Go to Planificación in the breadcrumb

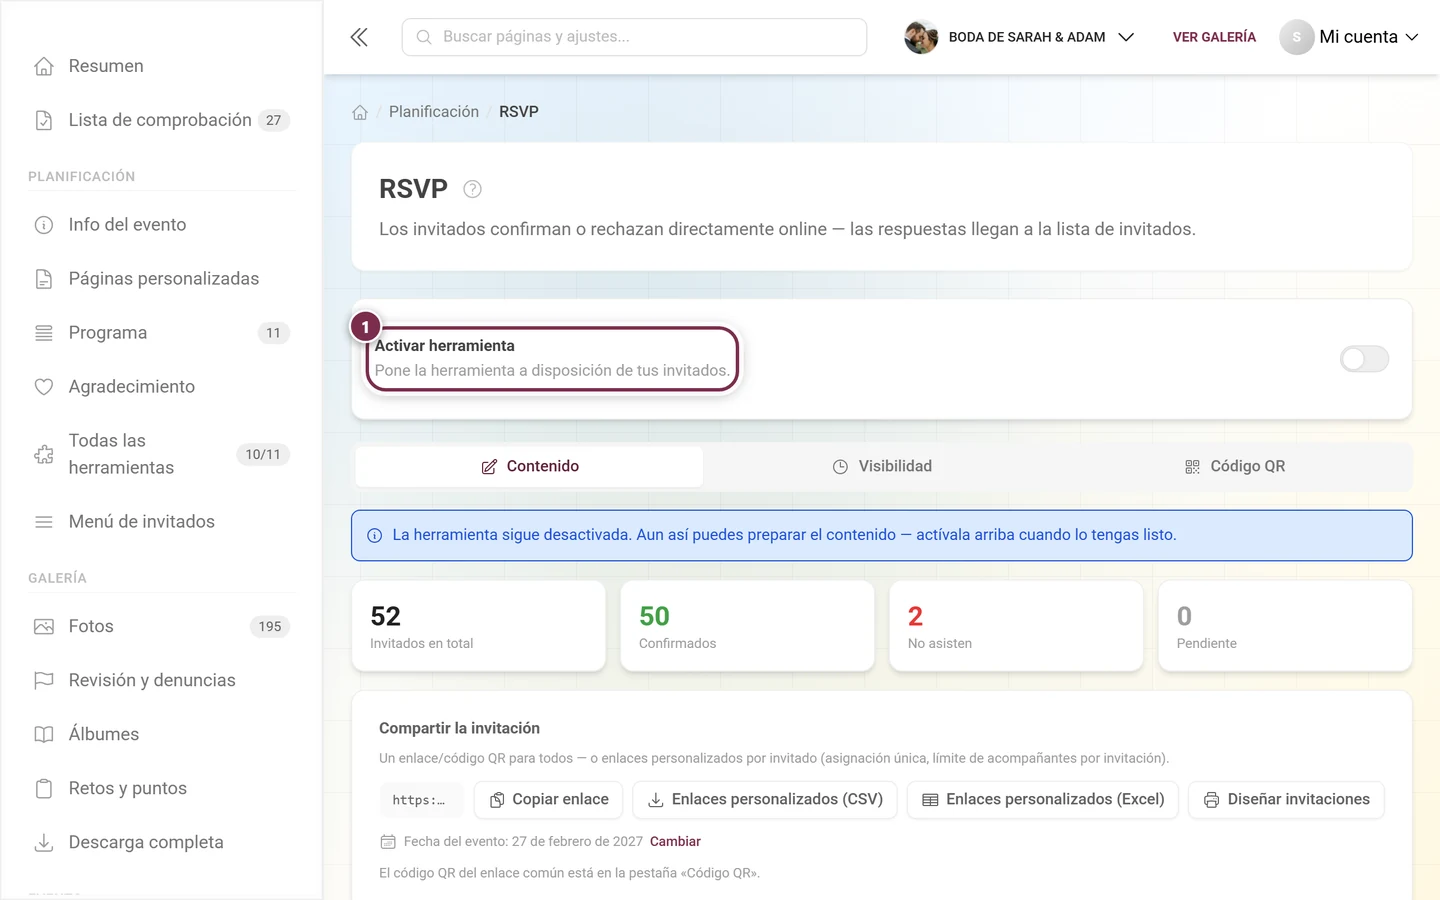tap(434, 112)
